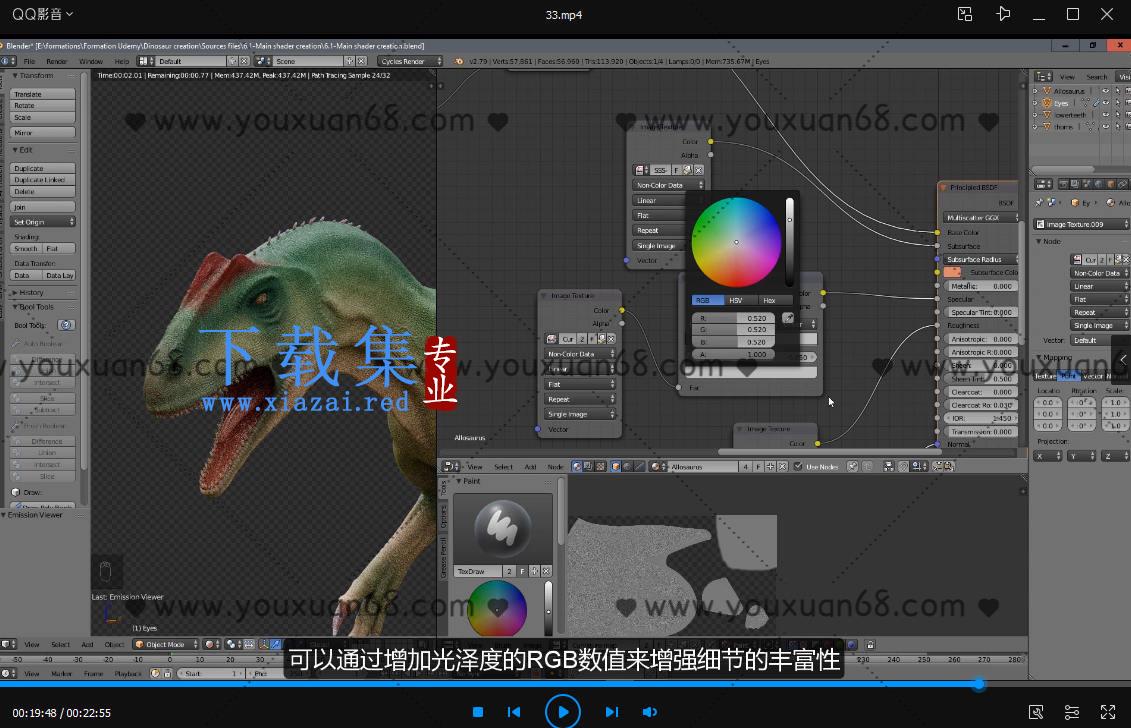1131x728 pixels.
Task: Click the image browse icon on lower Image Texture node
Action: click(552, 339)
